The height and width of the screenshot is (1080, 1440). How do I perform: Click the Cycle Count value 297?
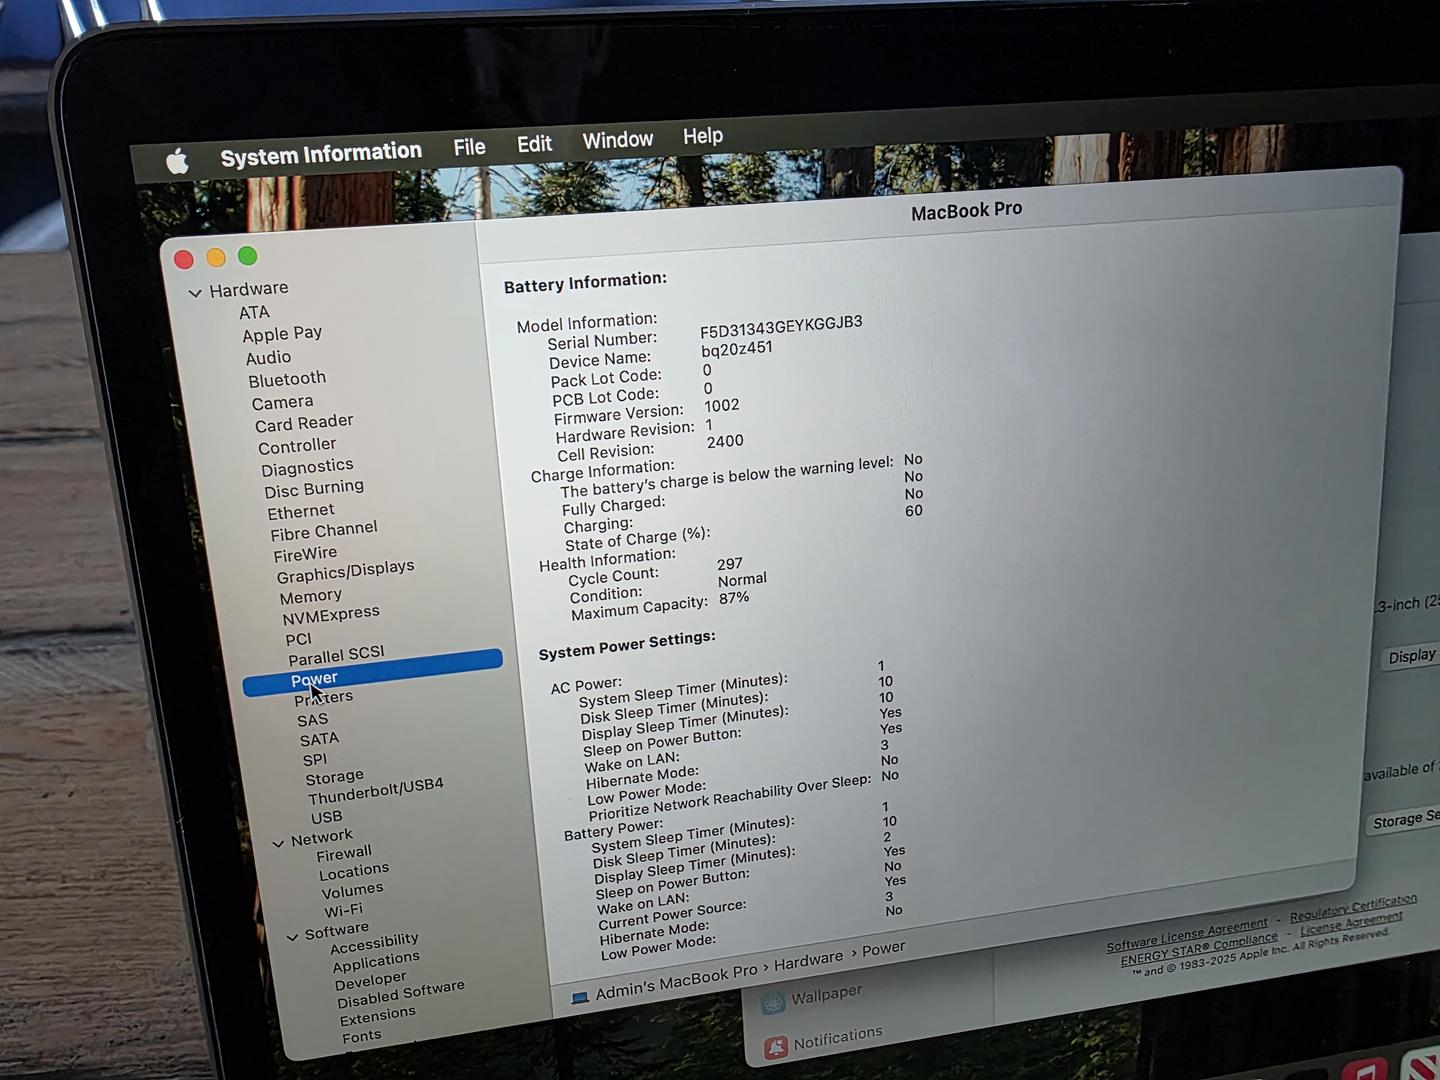point(729,564)
